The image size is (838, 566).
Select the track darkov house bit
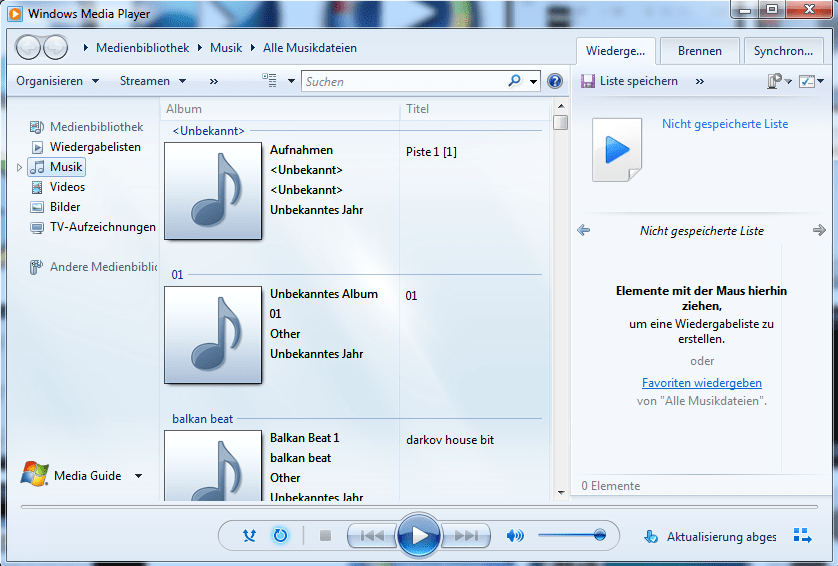coord(450,440)
